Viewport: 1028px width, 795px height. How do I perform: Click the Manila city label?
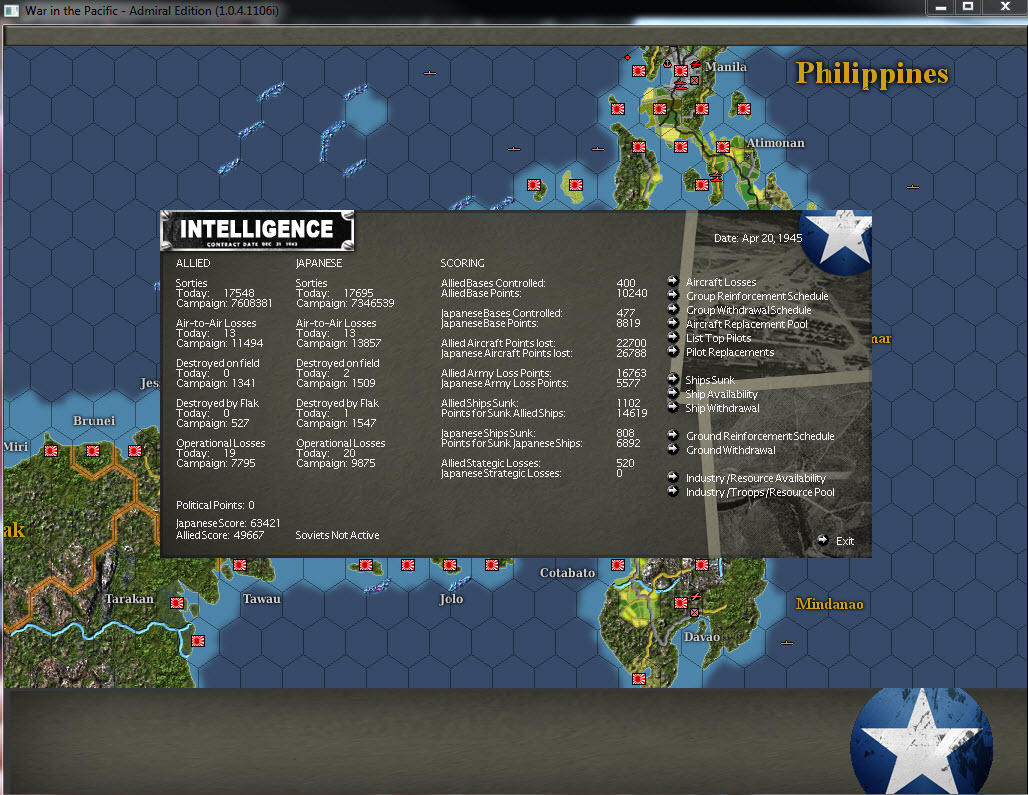[726, 67]
